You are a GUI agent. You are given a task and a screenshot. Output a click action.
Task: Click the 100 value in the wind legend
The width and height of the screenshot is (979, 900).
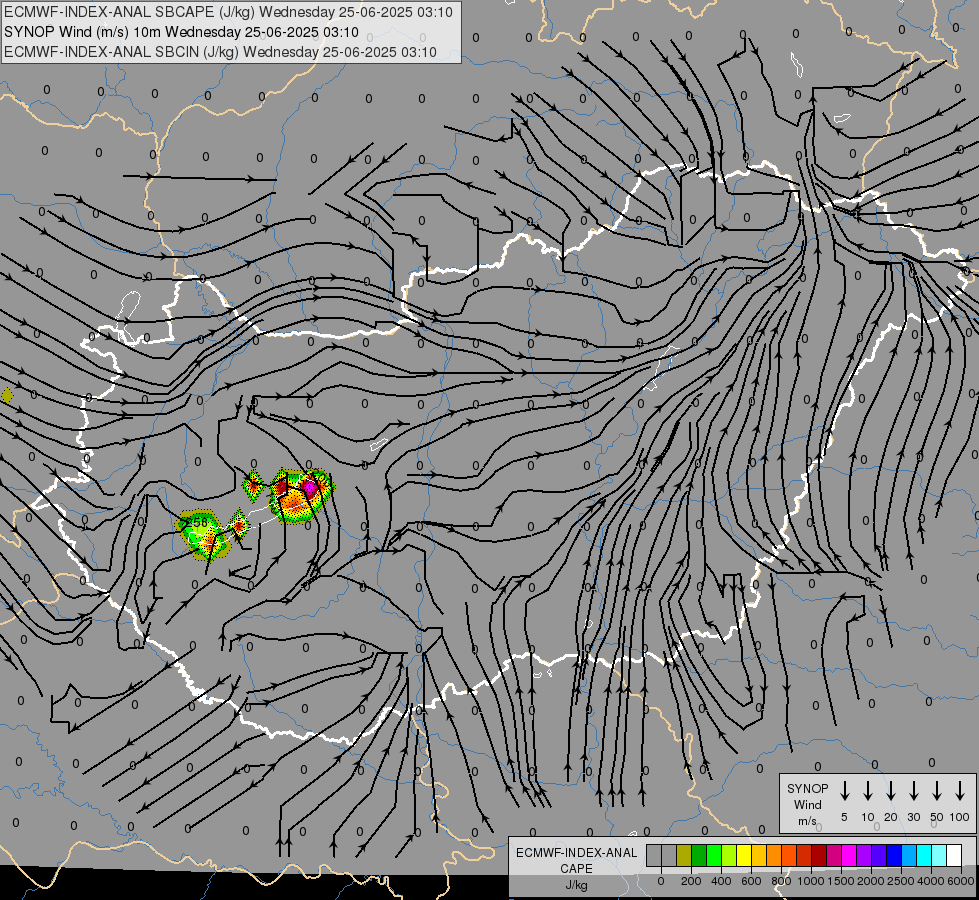tap(960, 817)
